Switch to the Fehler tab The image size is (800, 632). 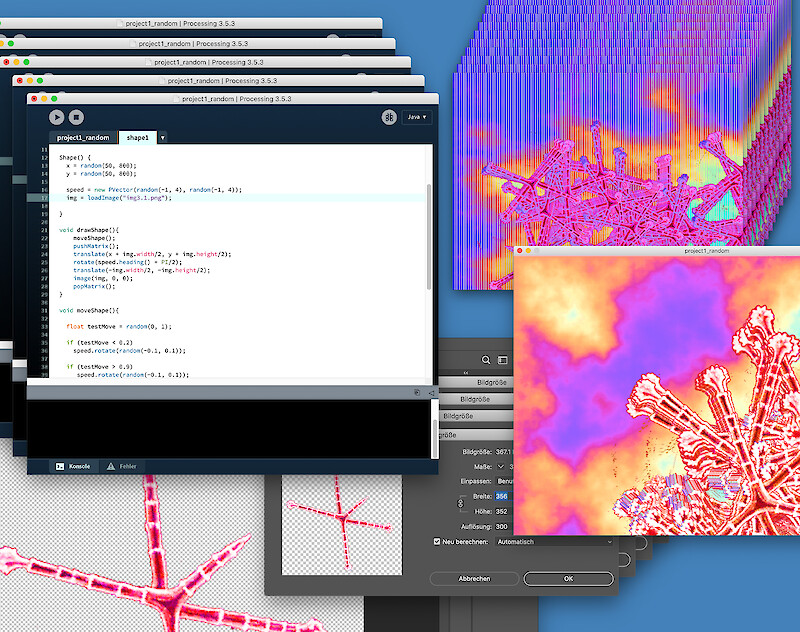(122, 466)
